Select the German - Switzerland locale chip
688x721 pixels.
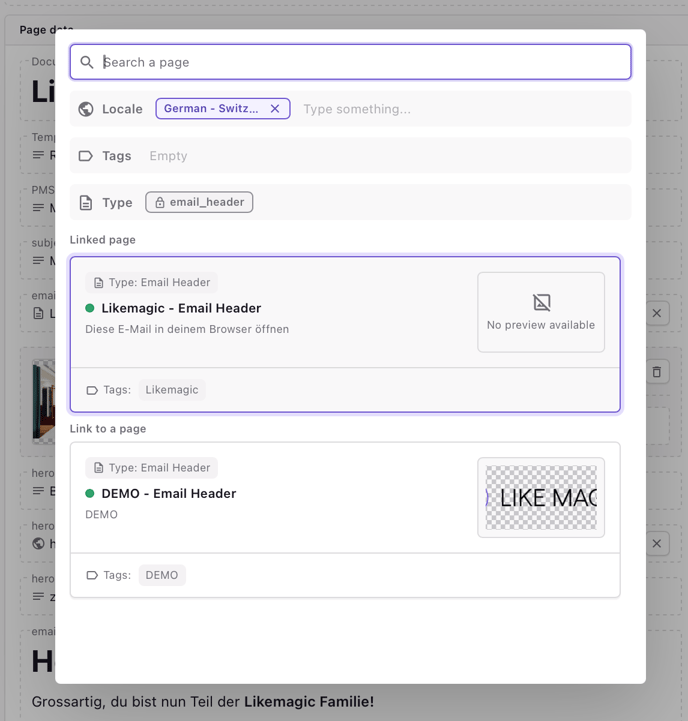click(212, 109)
